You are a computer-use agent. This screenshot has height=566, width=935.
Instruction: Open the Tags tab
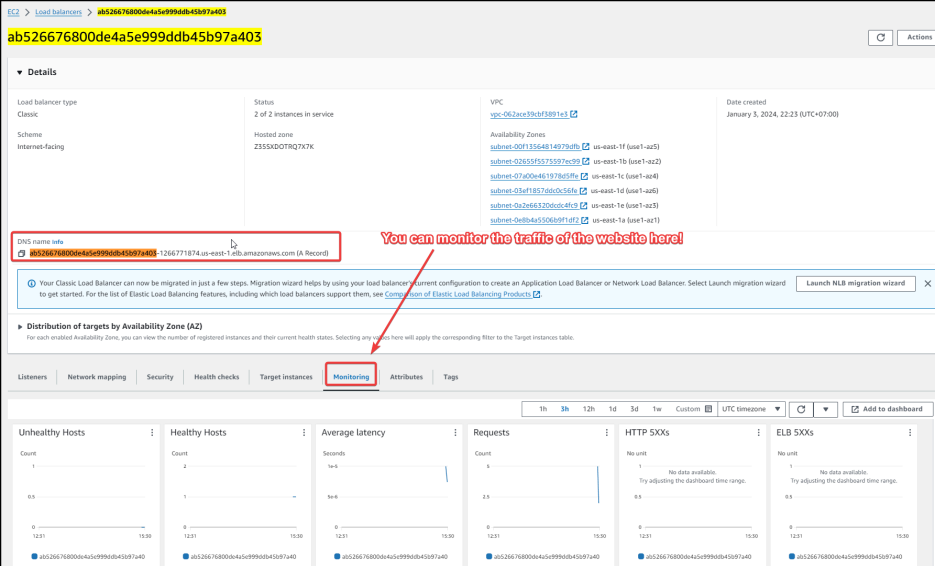pos(451,377)
